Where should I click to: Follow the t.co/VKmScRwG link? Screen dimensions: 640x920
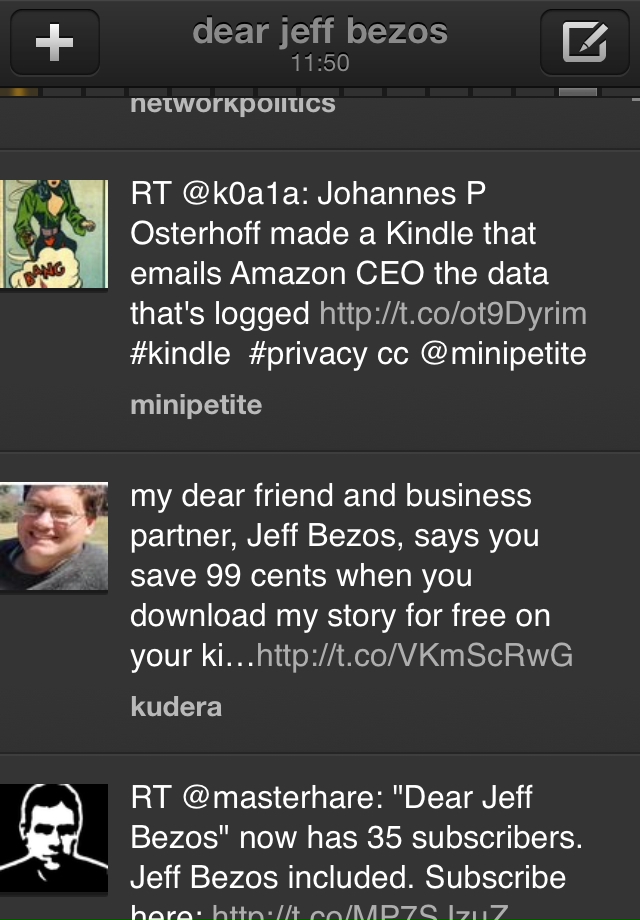415,656
